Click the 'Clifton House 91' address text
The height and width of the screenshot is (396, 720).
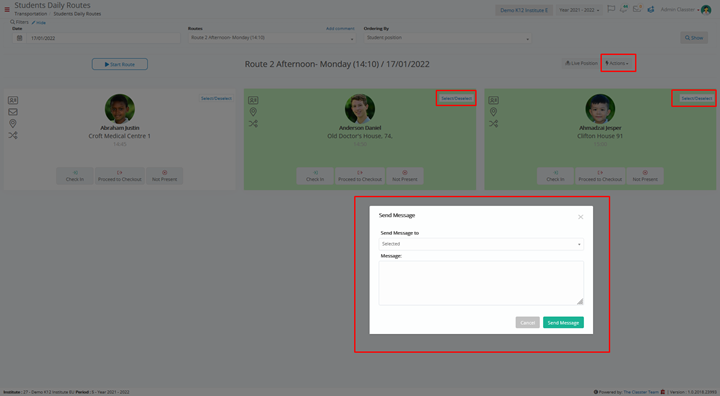[x=600, y=136]
